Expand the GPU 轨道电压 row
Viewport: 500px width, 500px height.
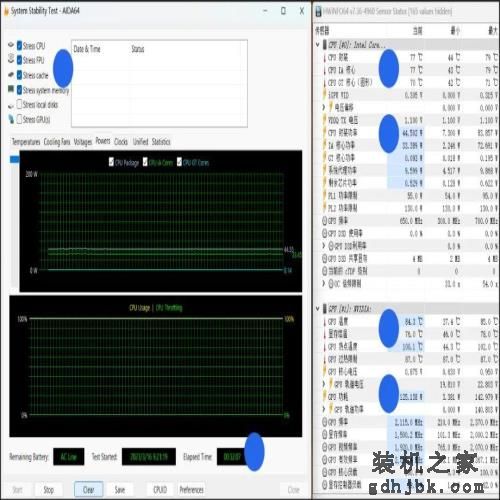pyautogui.click(x=323, y=384)
